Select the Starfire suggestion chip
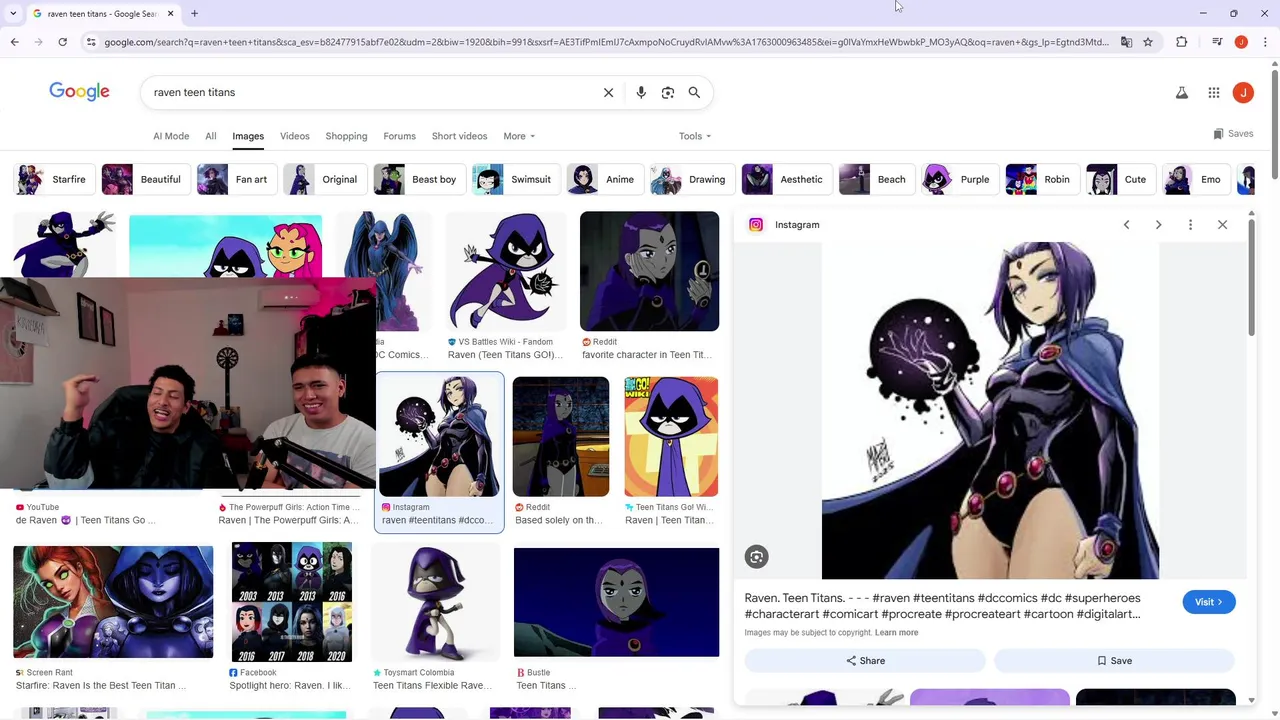The height and width of the screenshot is (720, 1280). coord(53,179)
